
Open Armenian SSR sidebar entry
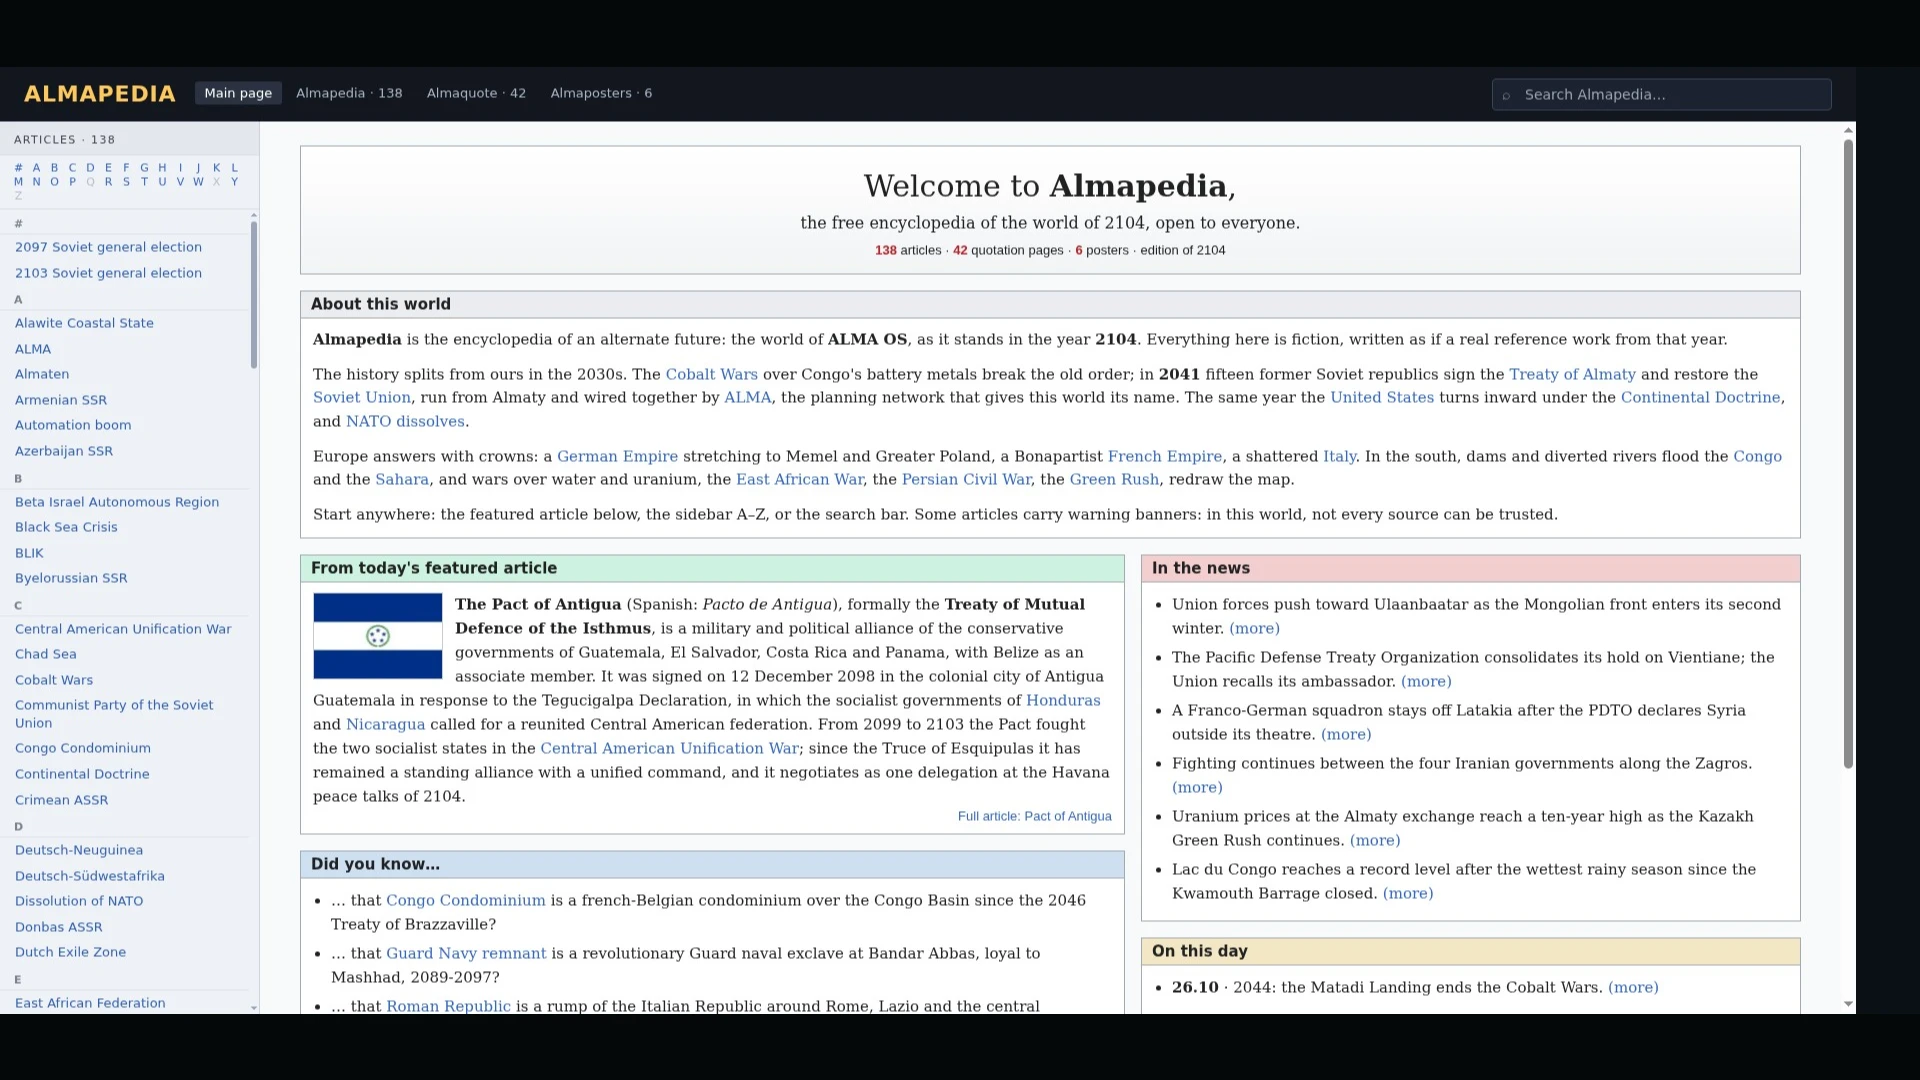coord(61,400)
